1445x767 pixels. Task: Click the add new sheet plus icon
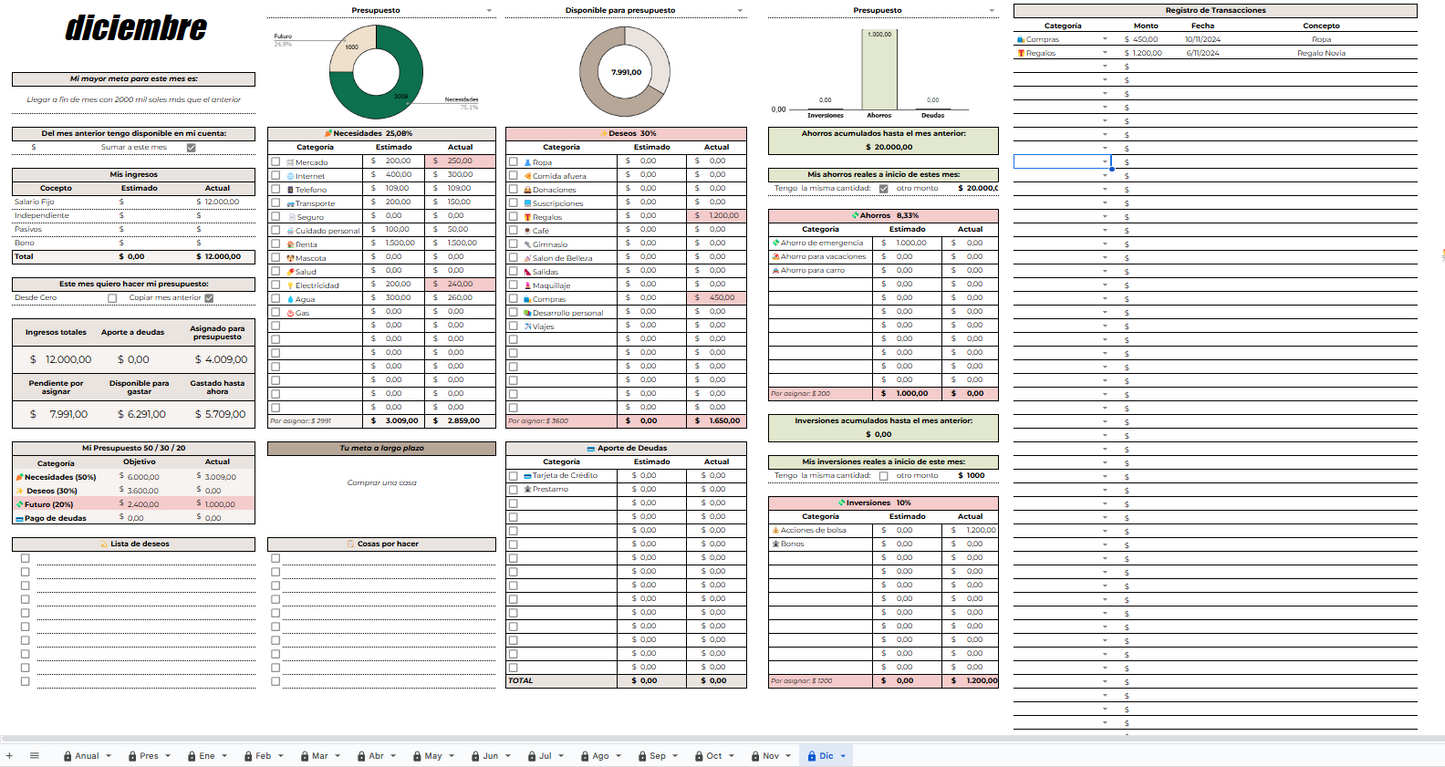tap(9, 756)
